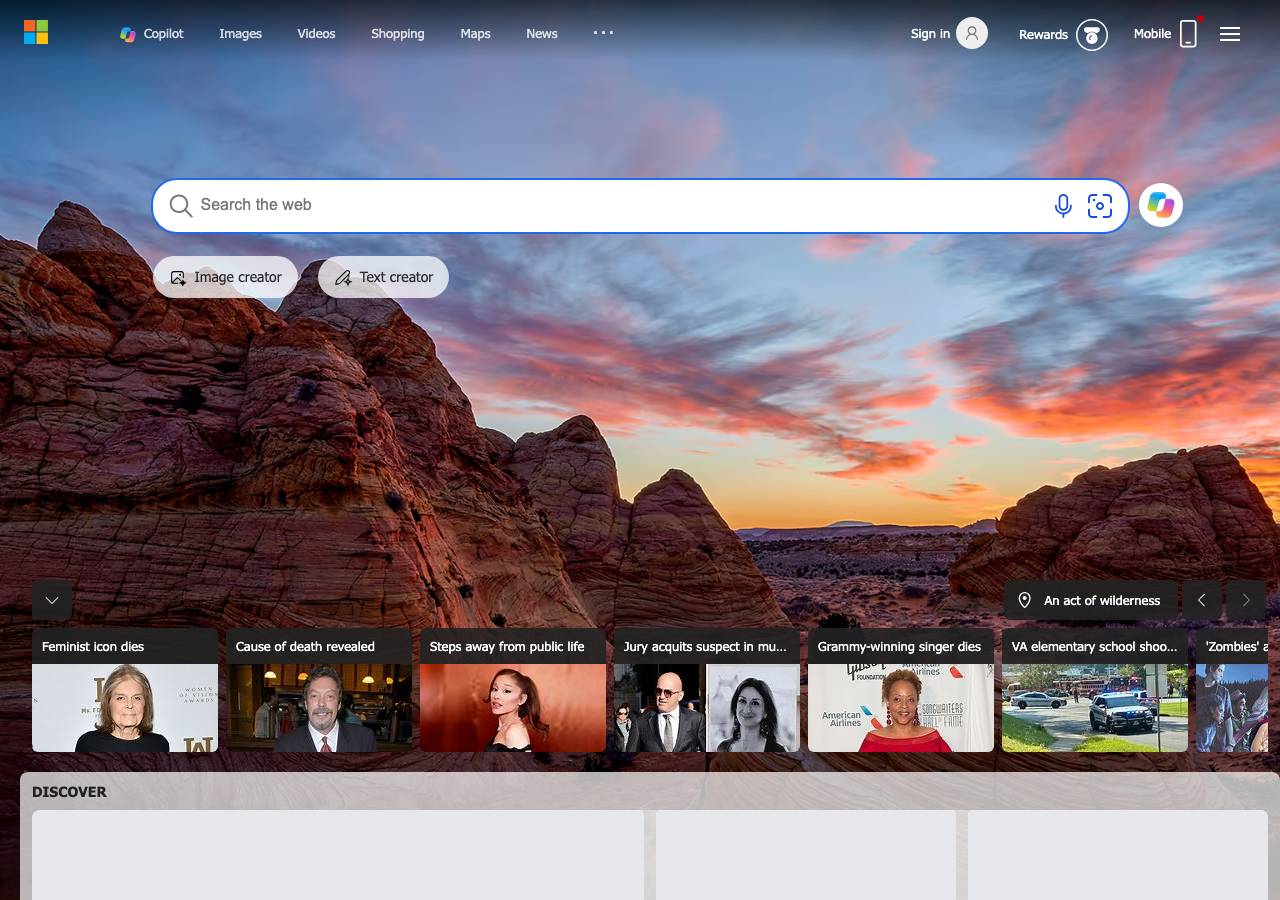This screenshot has height=900, width=1280.
Task: Open Copilot from the top navigation
Action: tap(152, 34)
